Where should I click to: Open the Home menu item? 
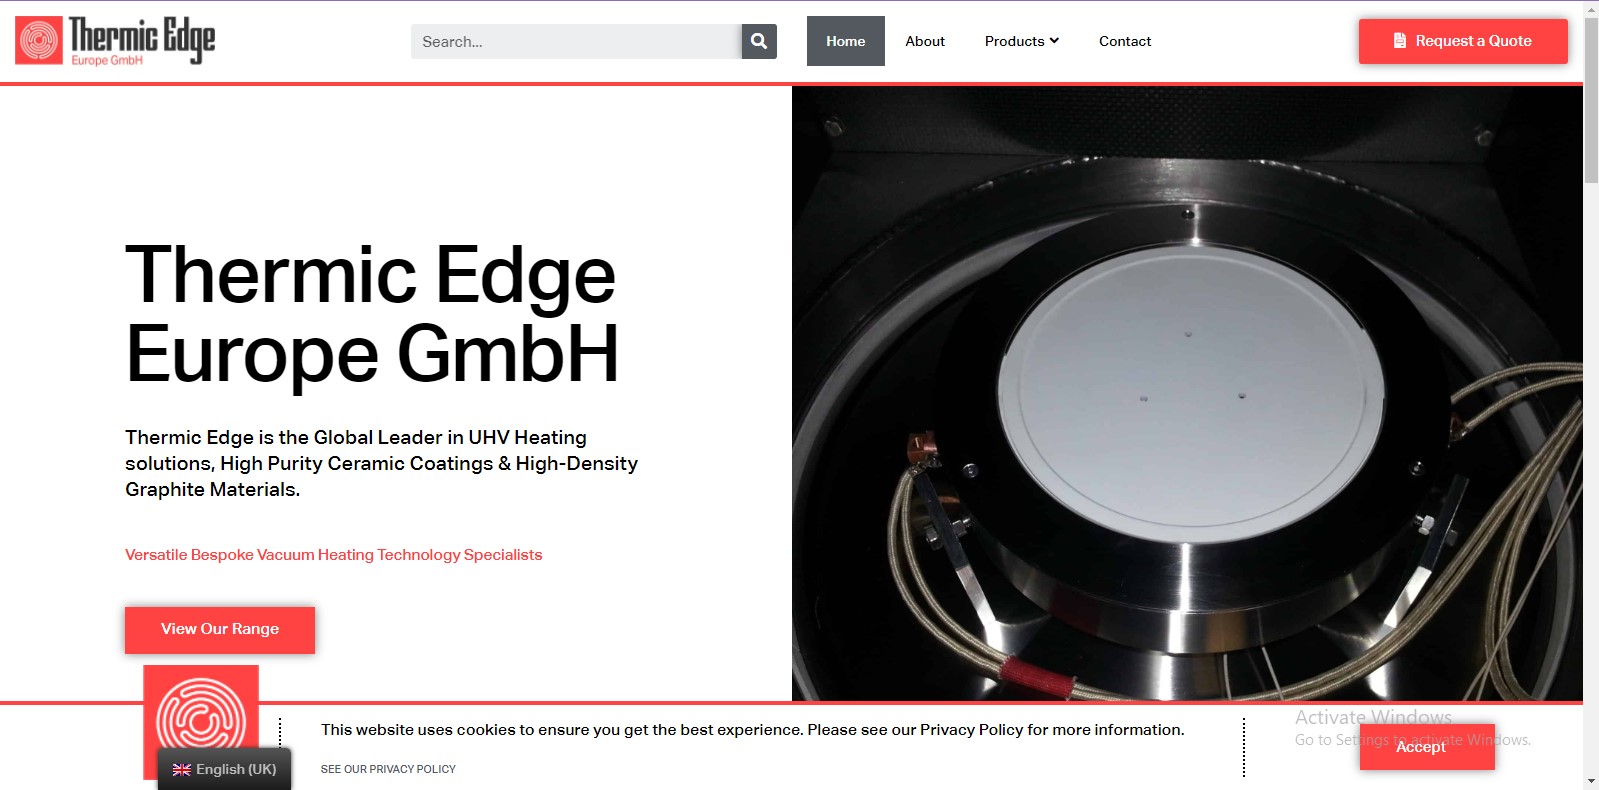pos(846,41)
